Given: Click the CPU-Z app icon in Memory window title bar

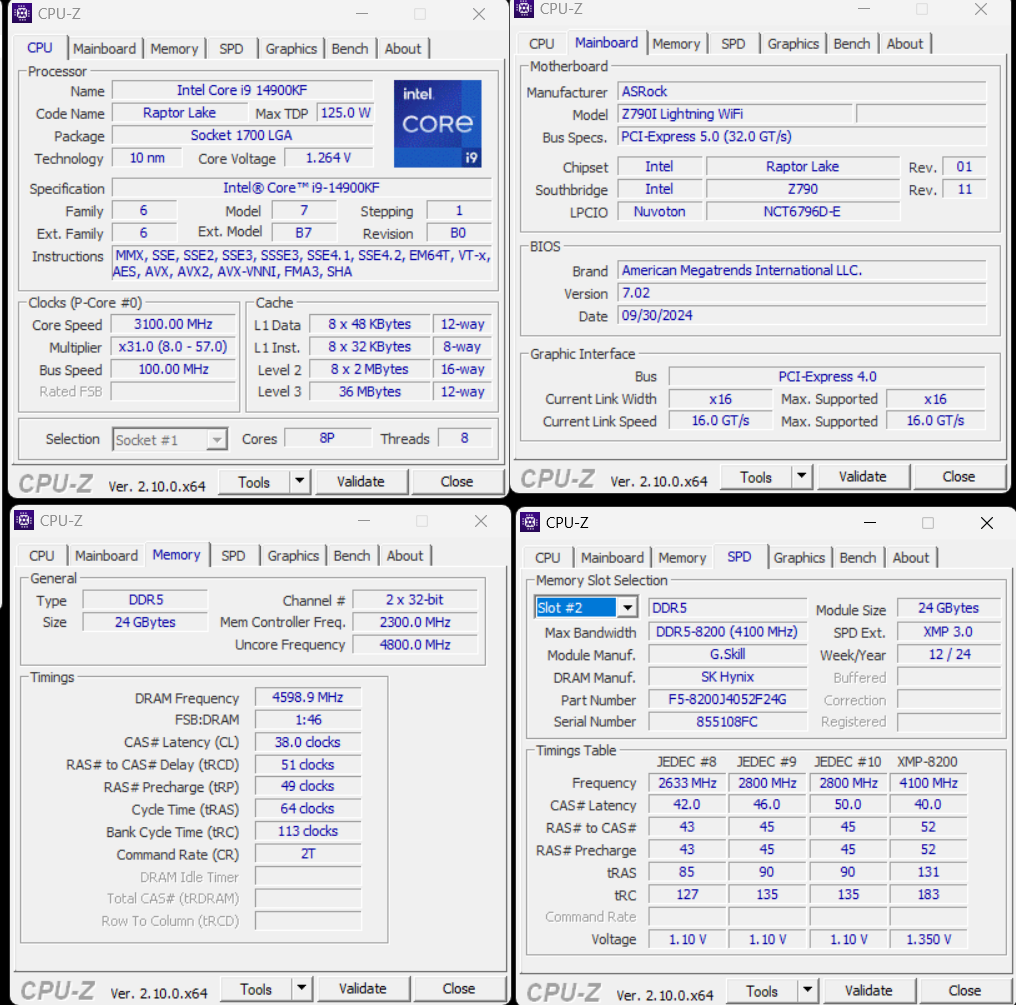Looking at the screenshot, I should (24, 520).
